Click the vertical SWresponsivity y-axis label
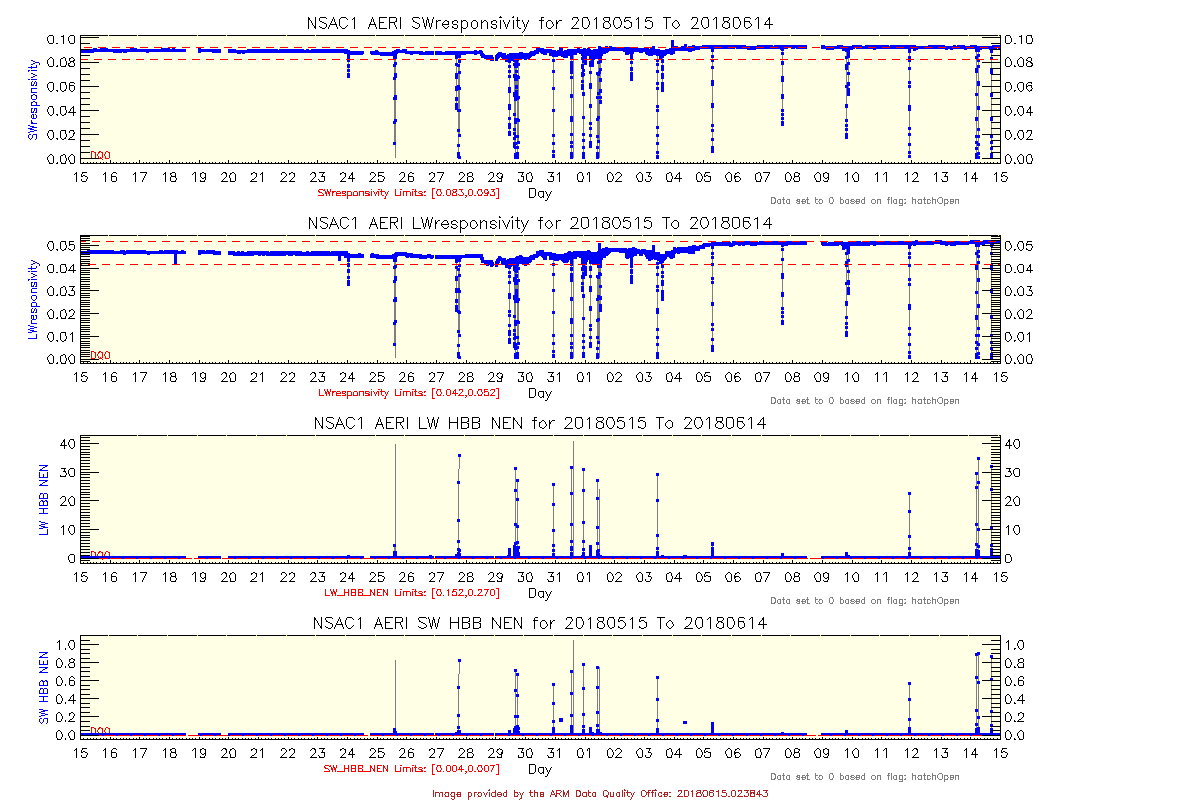Image resolution: width=1200 pixels, height=800 pixels. coord(33,99)
